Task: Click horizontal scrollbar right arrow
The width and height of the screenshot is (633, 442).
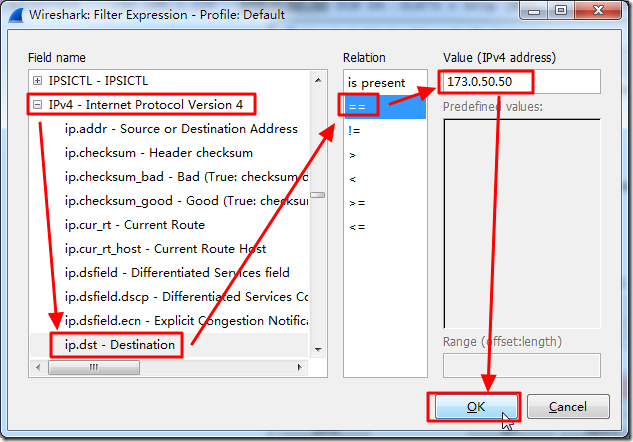Action: (x=299, y=367)
